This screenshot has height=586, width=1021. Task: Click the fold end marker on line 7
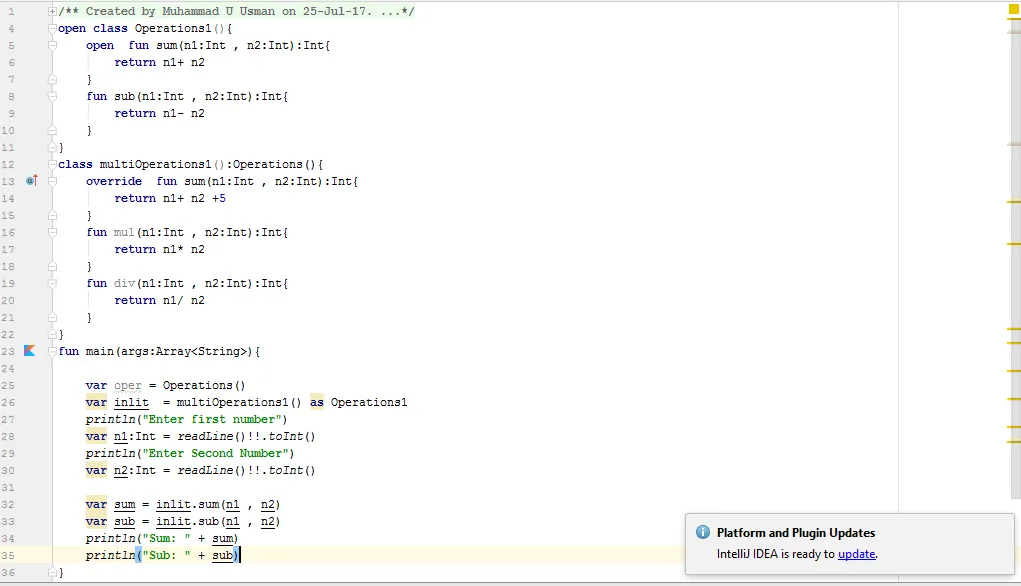point(52,79)
